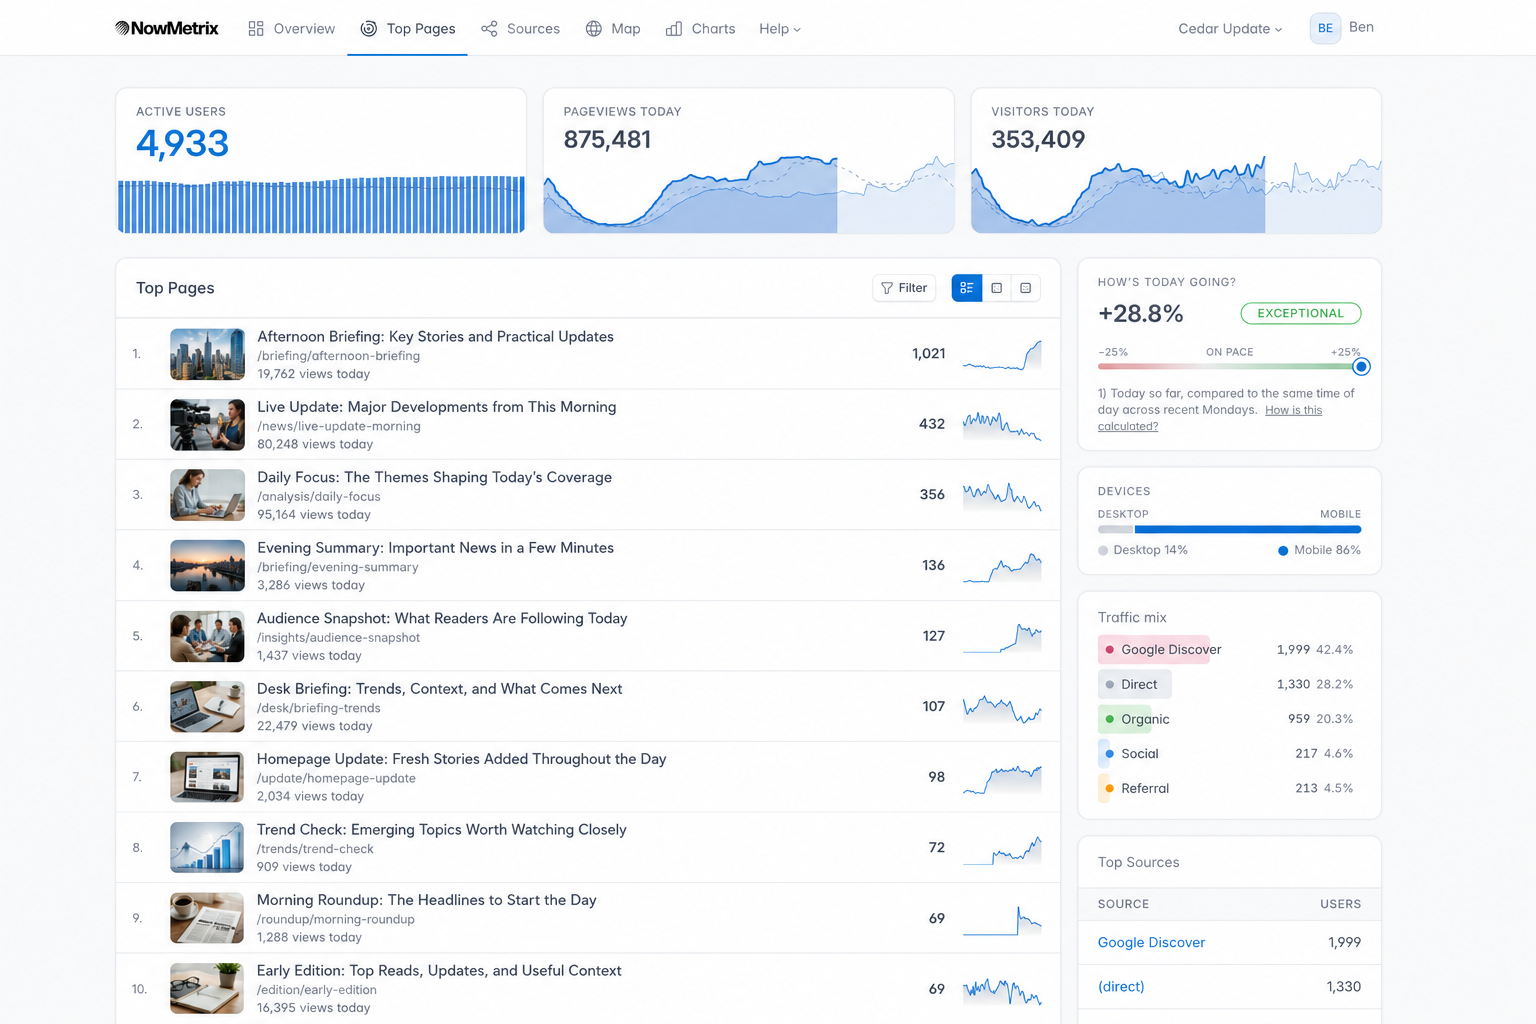
Task: Open Afternoon Briefing: Key Stories title
Action: tap(435, 337)
